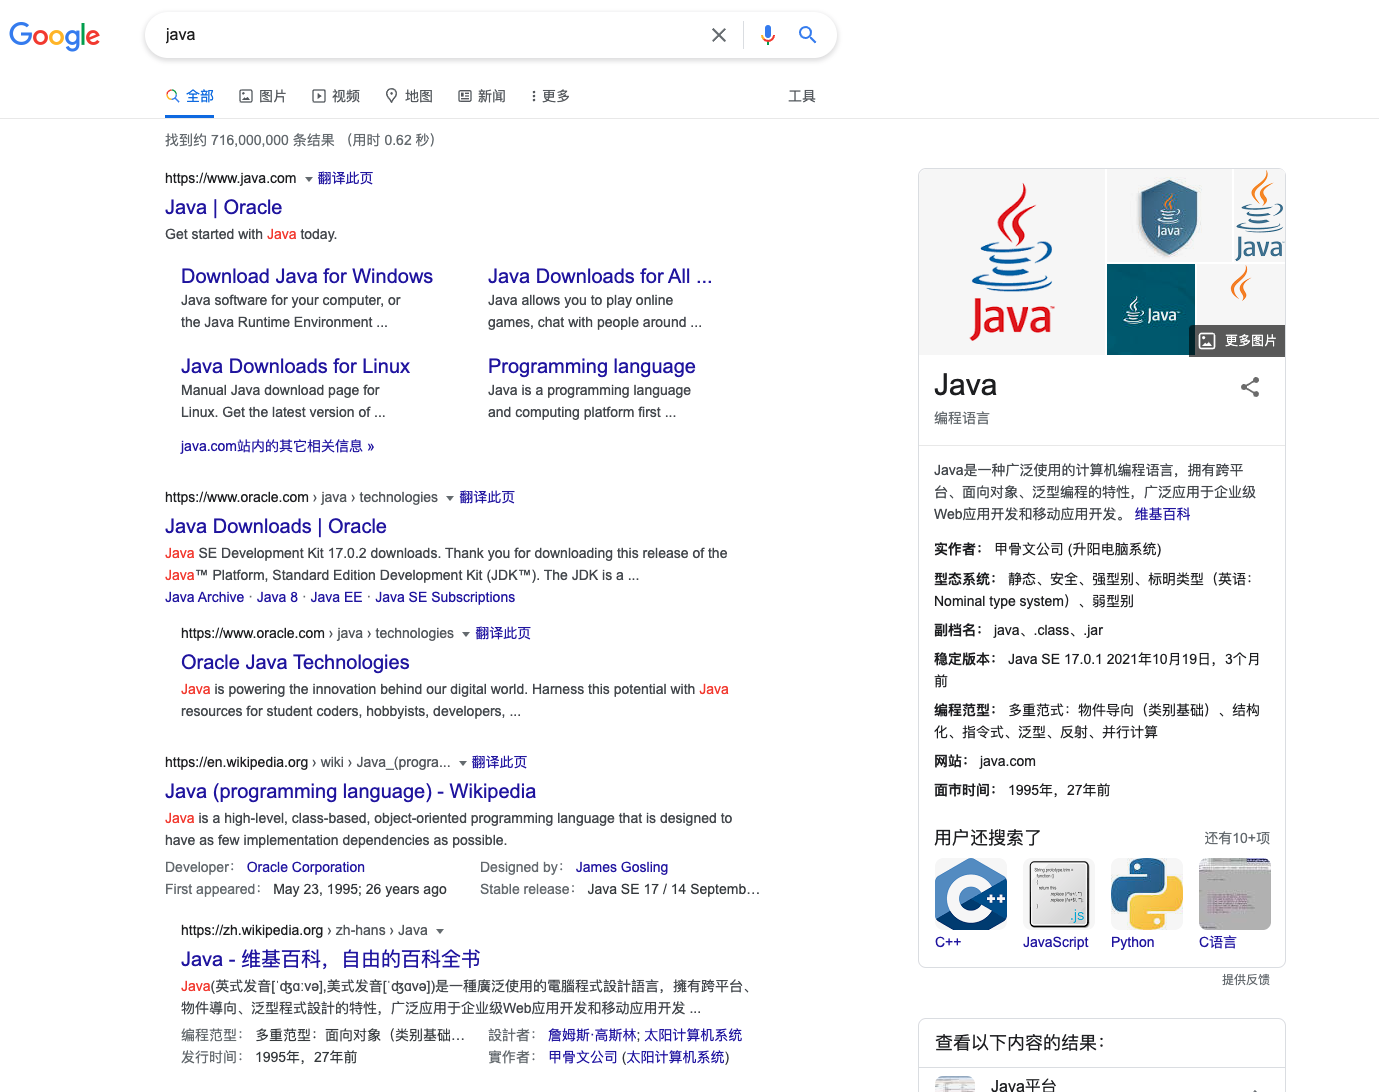Open Download Java for Windows sitelink
1379x1092 pixels.
click(307, 276)
